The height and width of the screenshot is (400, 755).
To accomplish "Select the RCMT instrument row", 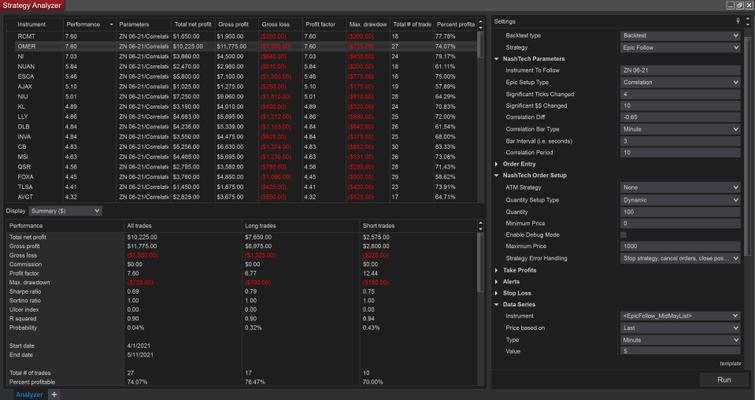I will point(26,35).
